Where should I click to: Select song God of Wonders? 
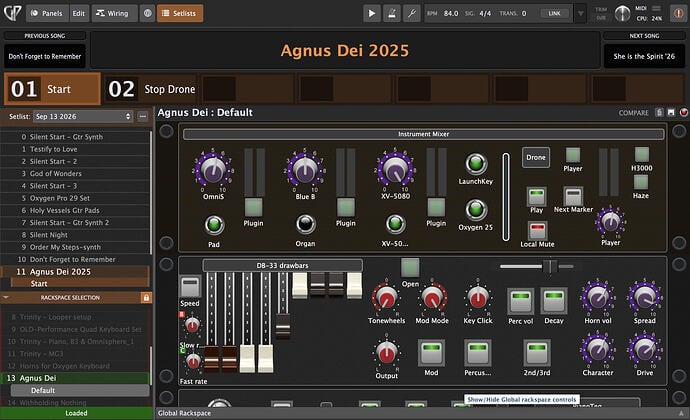(75, 173)
